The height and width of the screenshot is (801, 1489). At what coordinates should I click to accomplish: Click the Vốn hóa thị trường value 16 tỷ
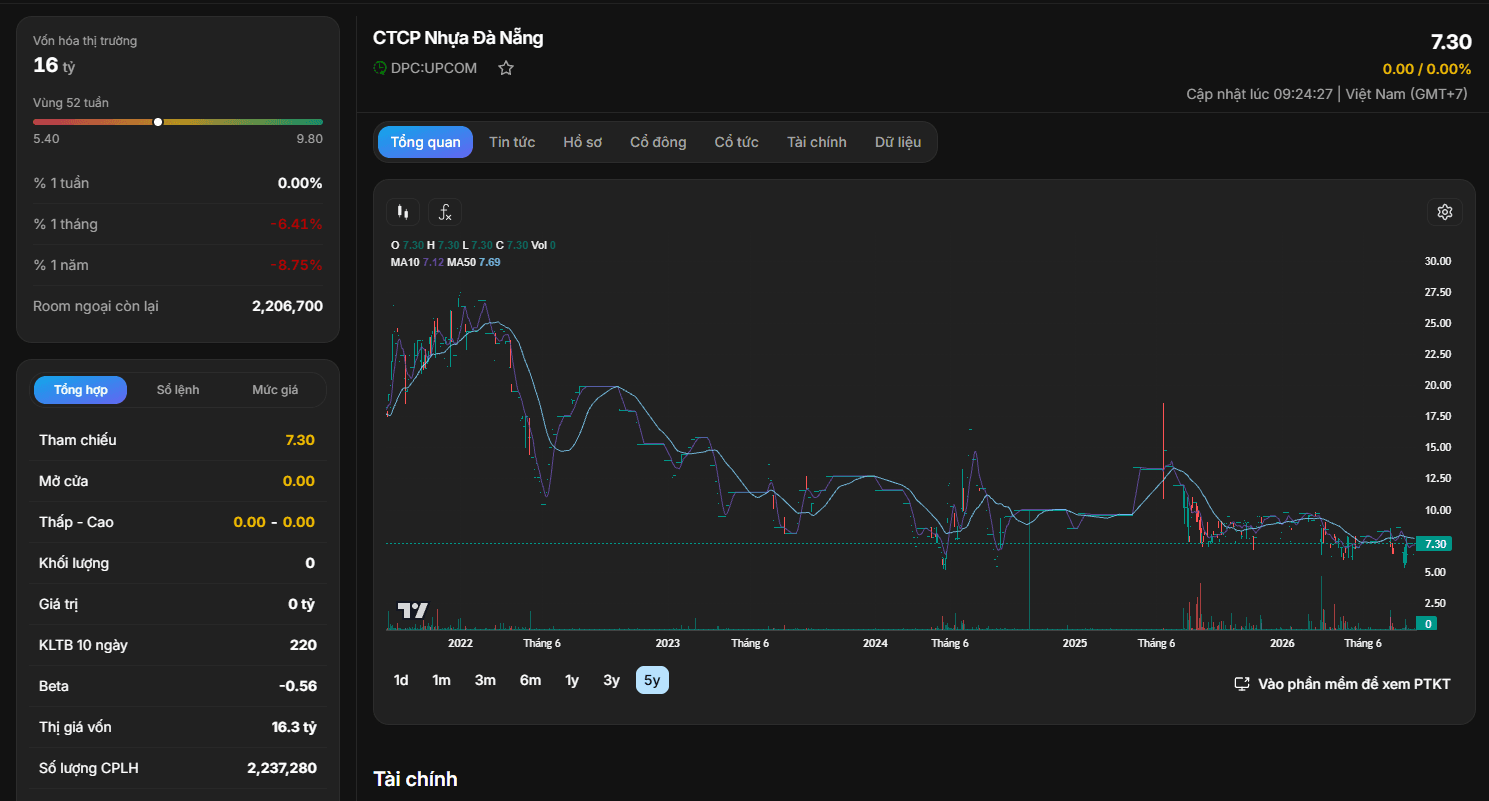point(54,66)
